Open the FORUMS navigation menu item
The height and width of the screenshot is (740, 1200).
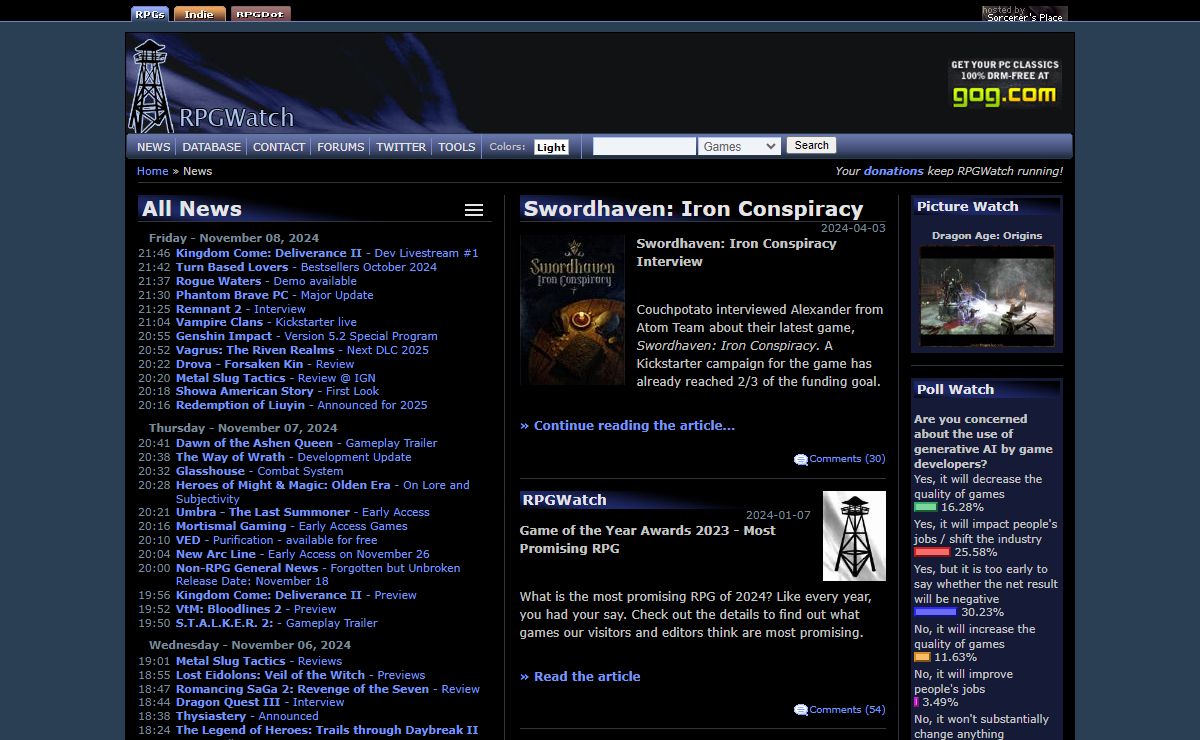[x=341, y=147]
